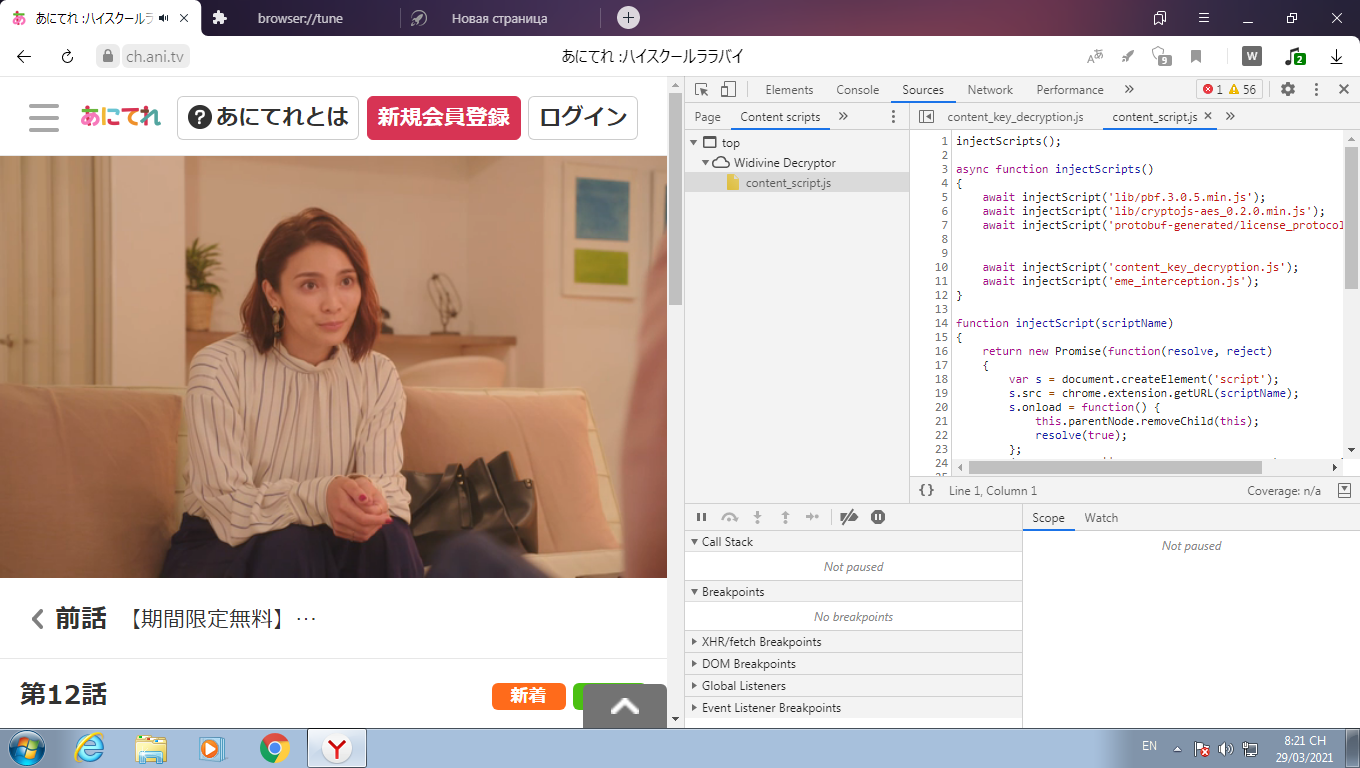Click the 新規会員登録 registration button

tap(443, 117)
